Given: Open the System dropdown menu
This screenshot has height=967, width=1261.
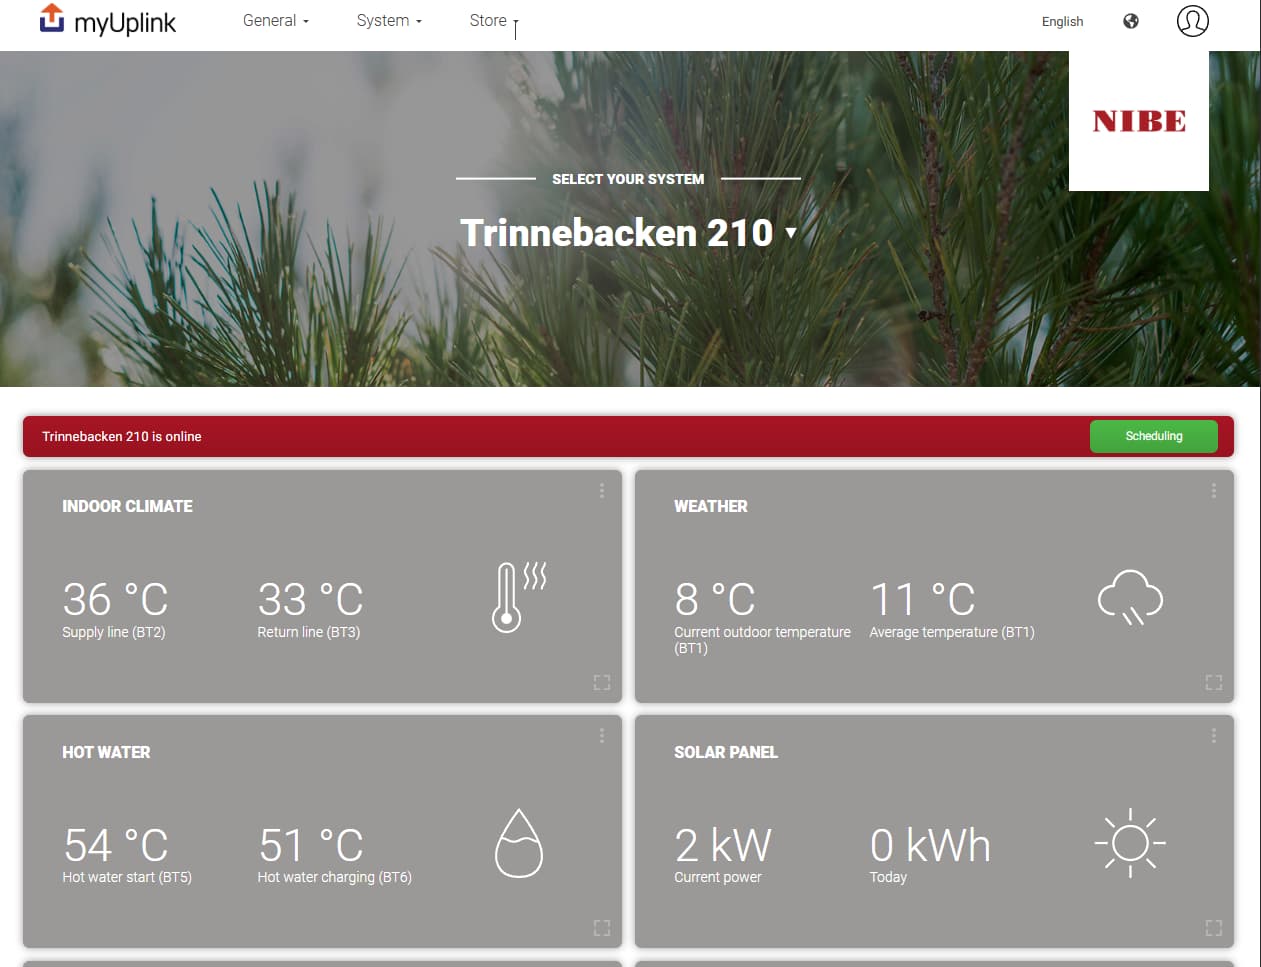Looking at the screenshot, I should [389, 20].
